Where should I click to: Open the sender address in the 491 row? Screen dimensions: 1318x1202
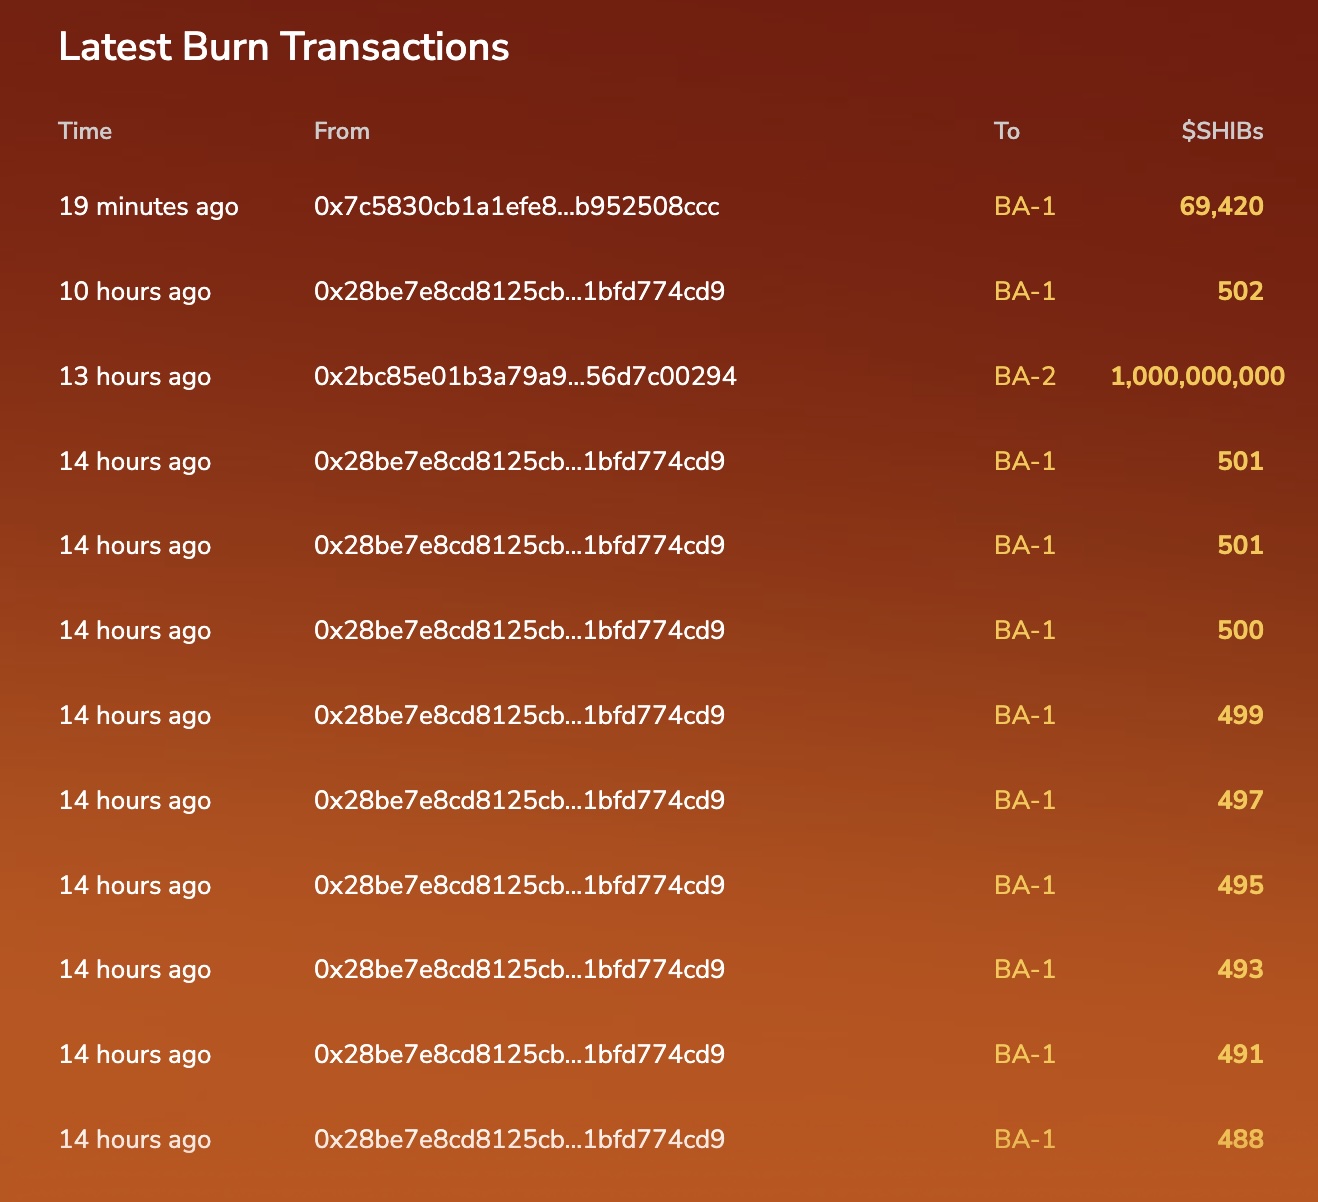point(519,1055)
